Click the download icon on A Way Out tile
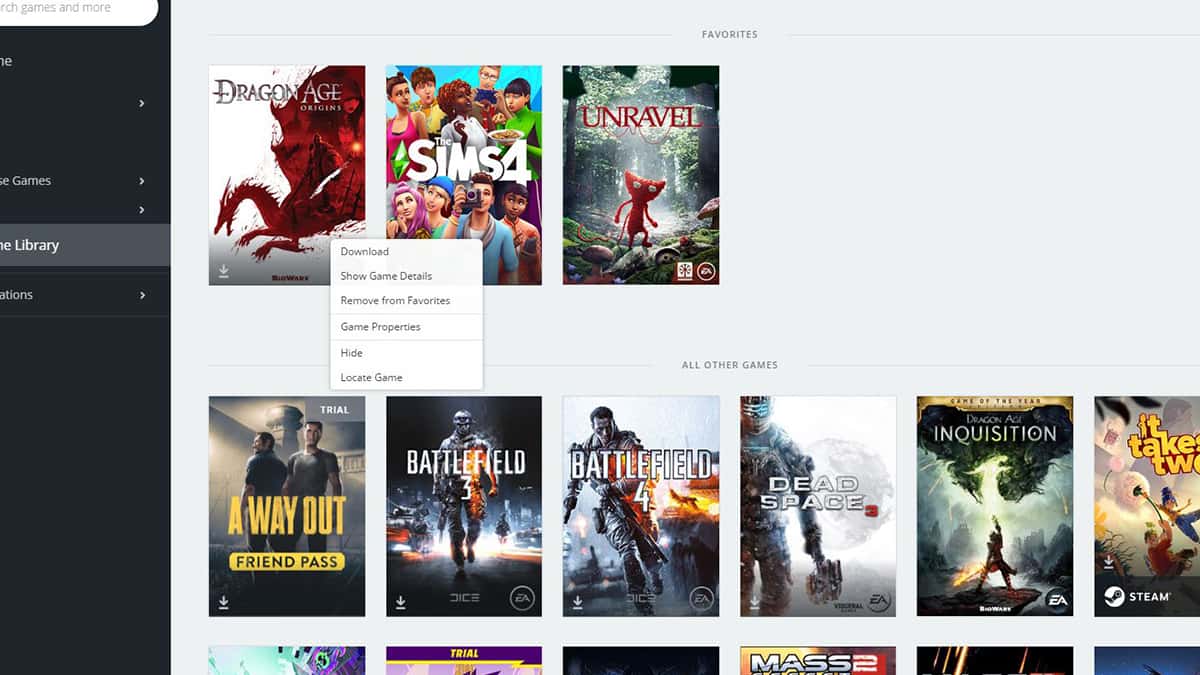This screenshot has width=1200, height=675. (224, 601)
